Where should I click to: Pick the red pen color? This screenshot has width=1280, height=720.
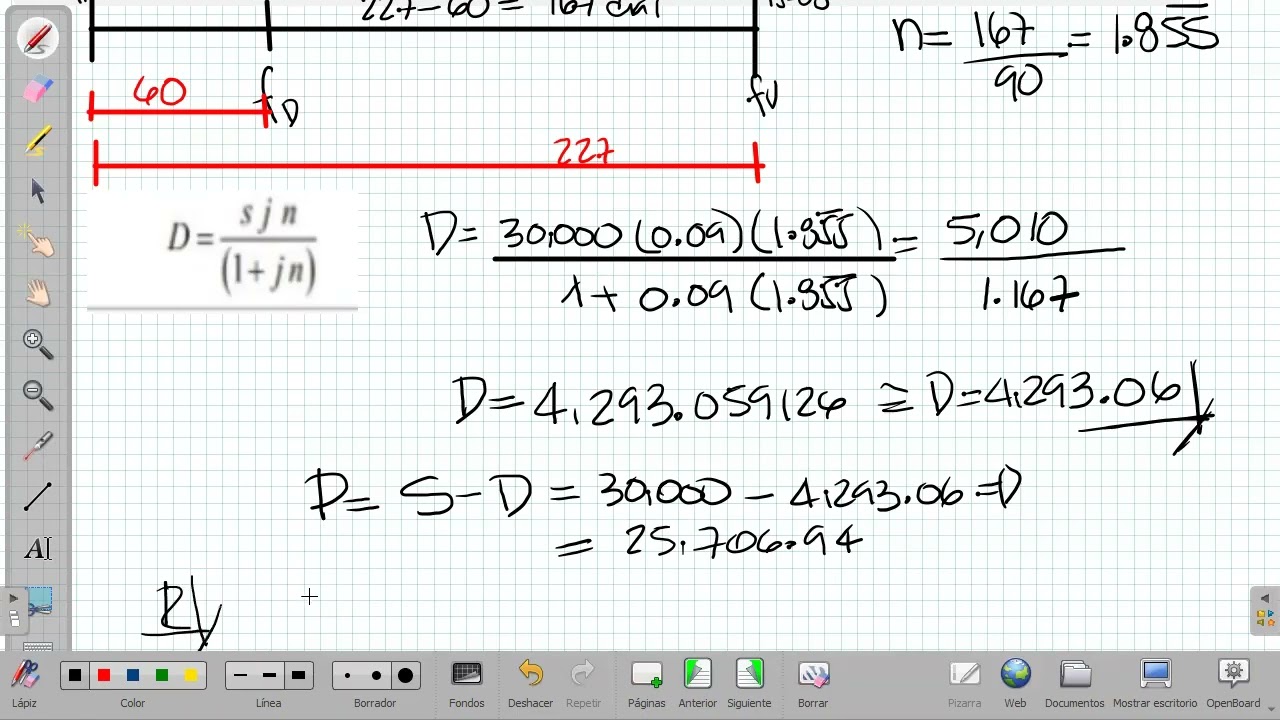(x=104, y=676)
